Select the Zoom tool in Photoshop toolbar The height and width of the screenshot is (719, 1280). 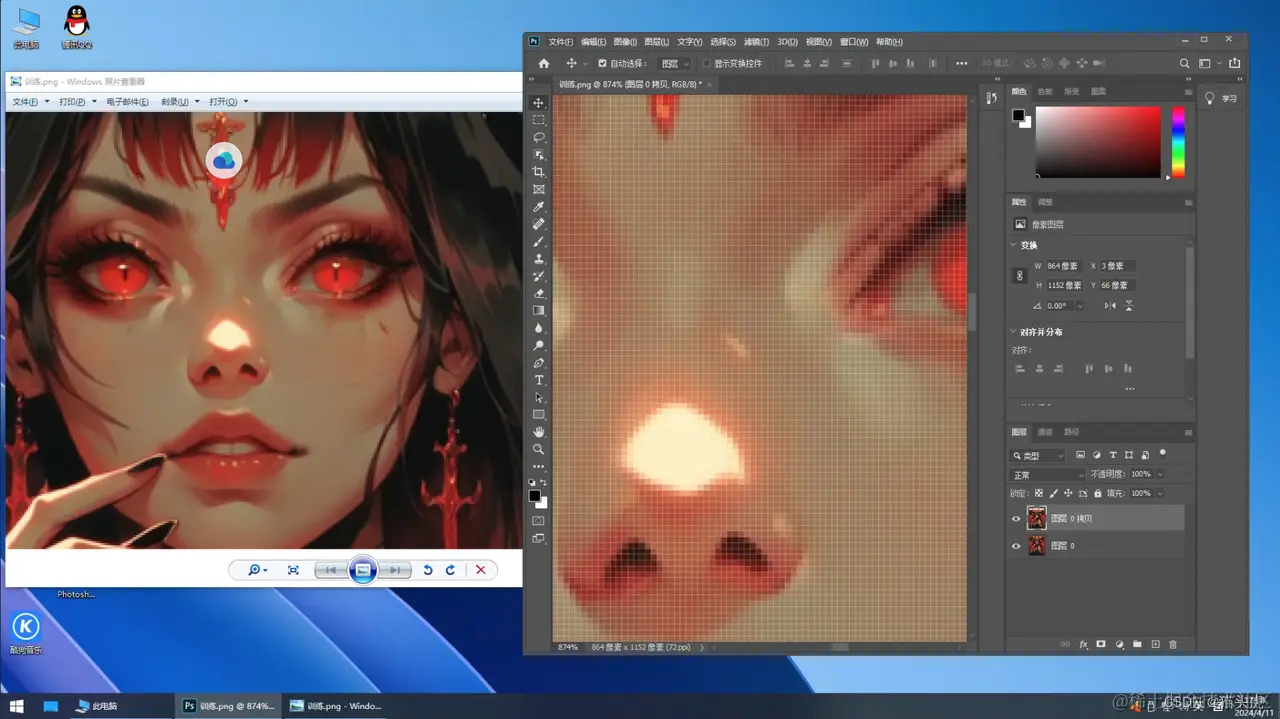point(539,449)
